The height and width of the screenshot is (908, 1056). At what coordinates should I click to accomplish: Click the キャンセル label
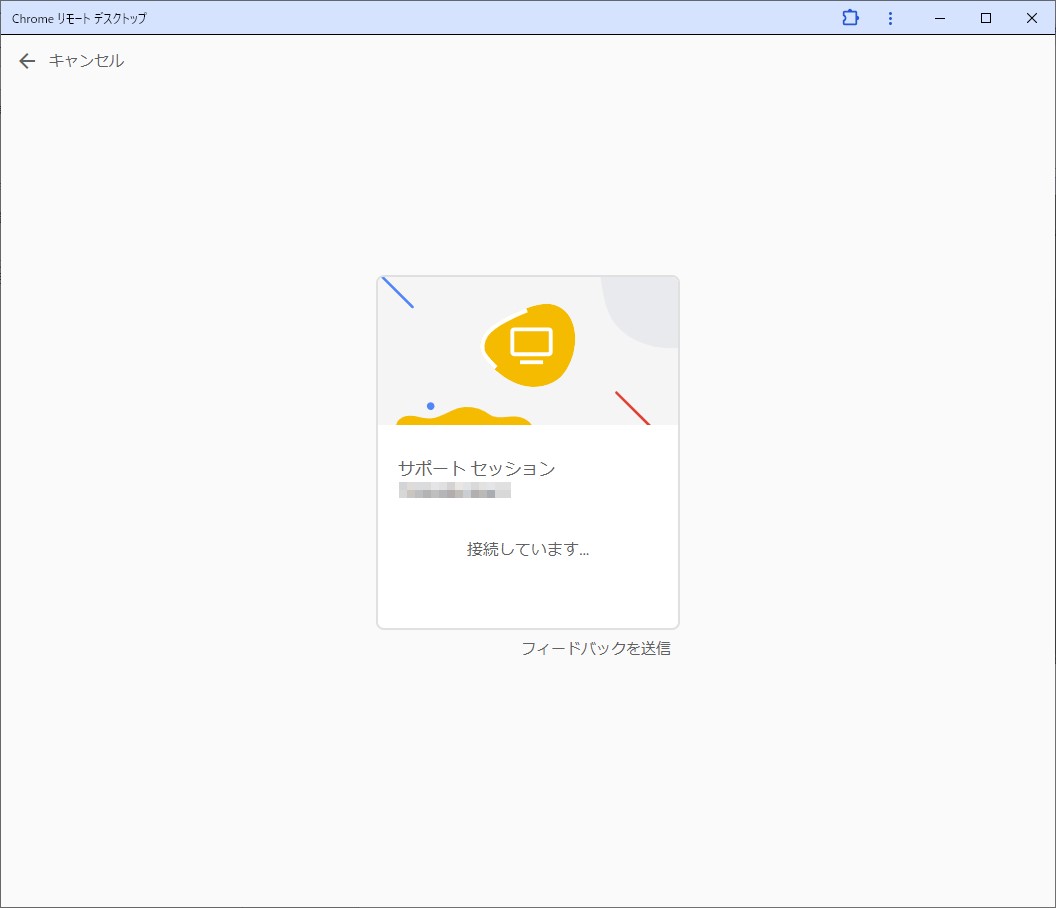tap(86, 61)
